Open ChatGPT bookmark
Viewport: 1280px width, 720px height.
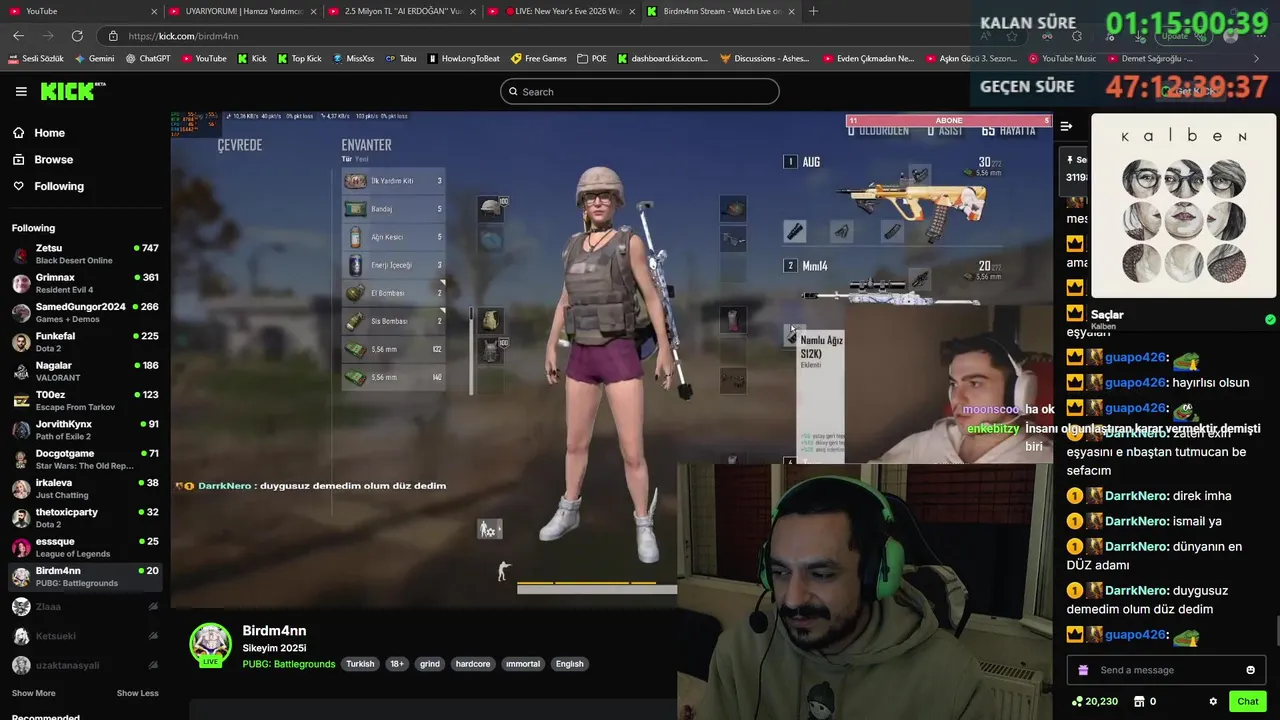coord(148,59)
